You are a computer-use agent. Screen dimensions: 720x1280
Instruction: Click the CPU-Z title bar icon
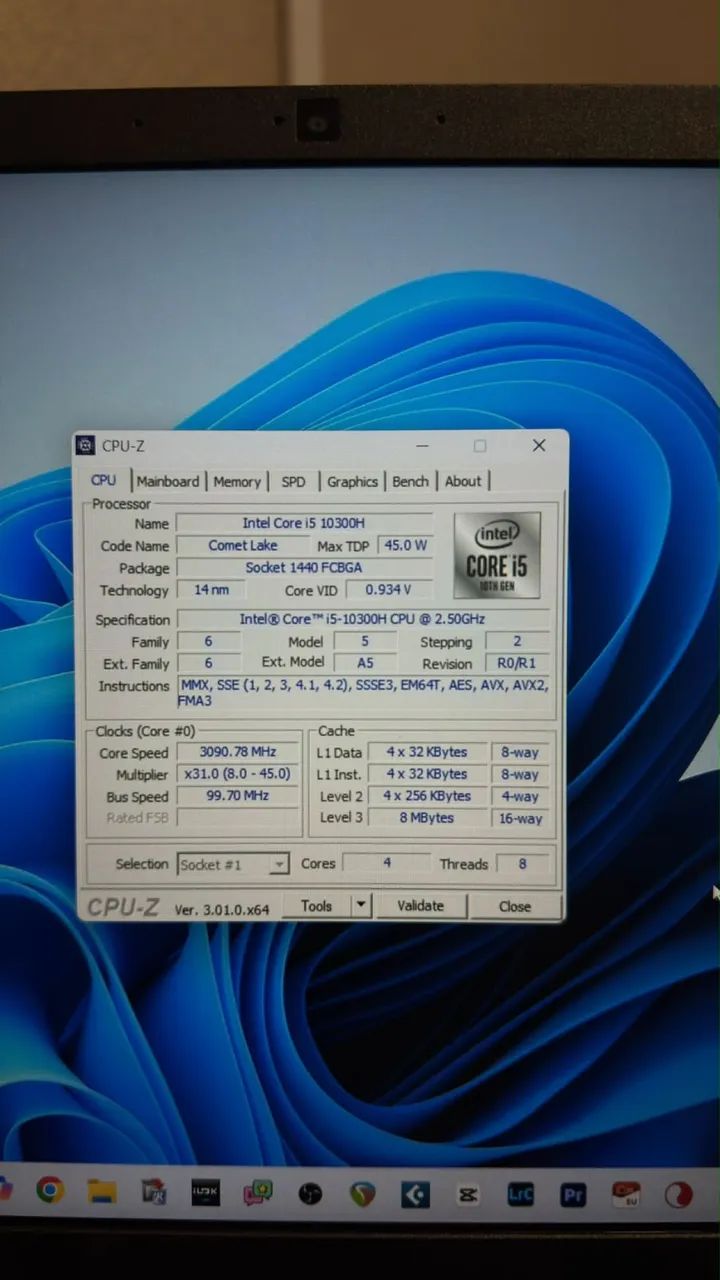point(85,446)
